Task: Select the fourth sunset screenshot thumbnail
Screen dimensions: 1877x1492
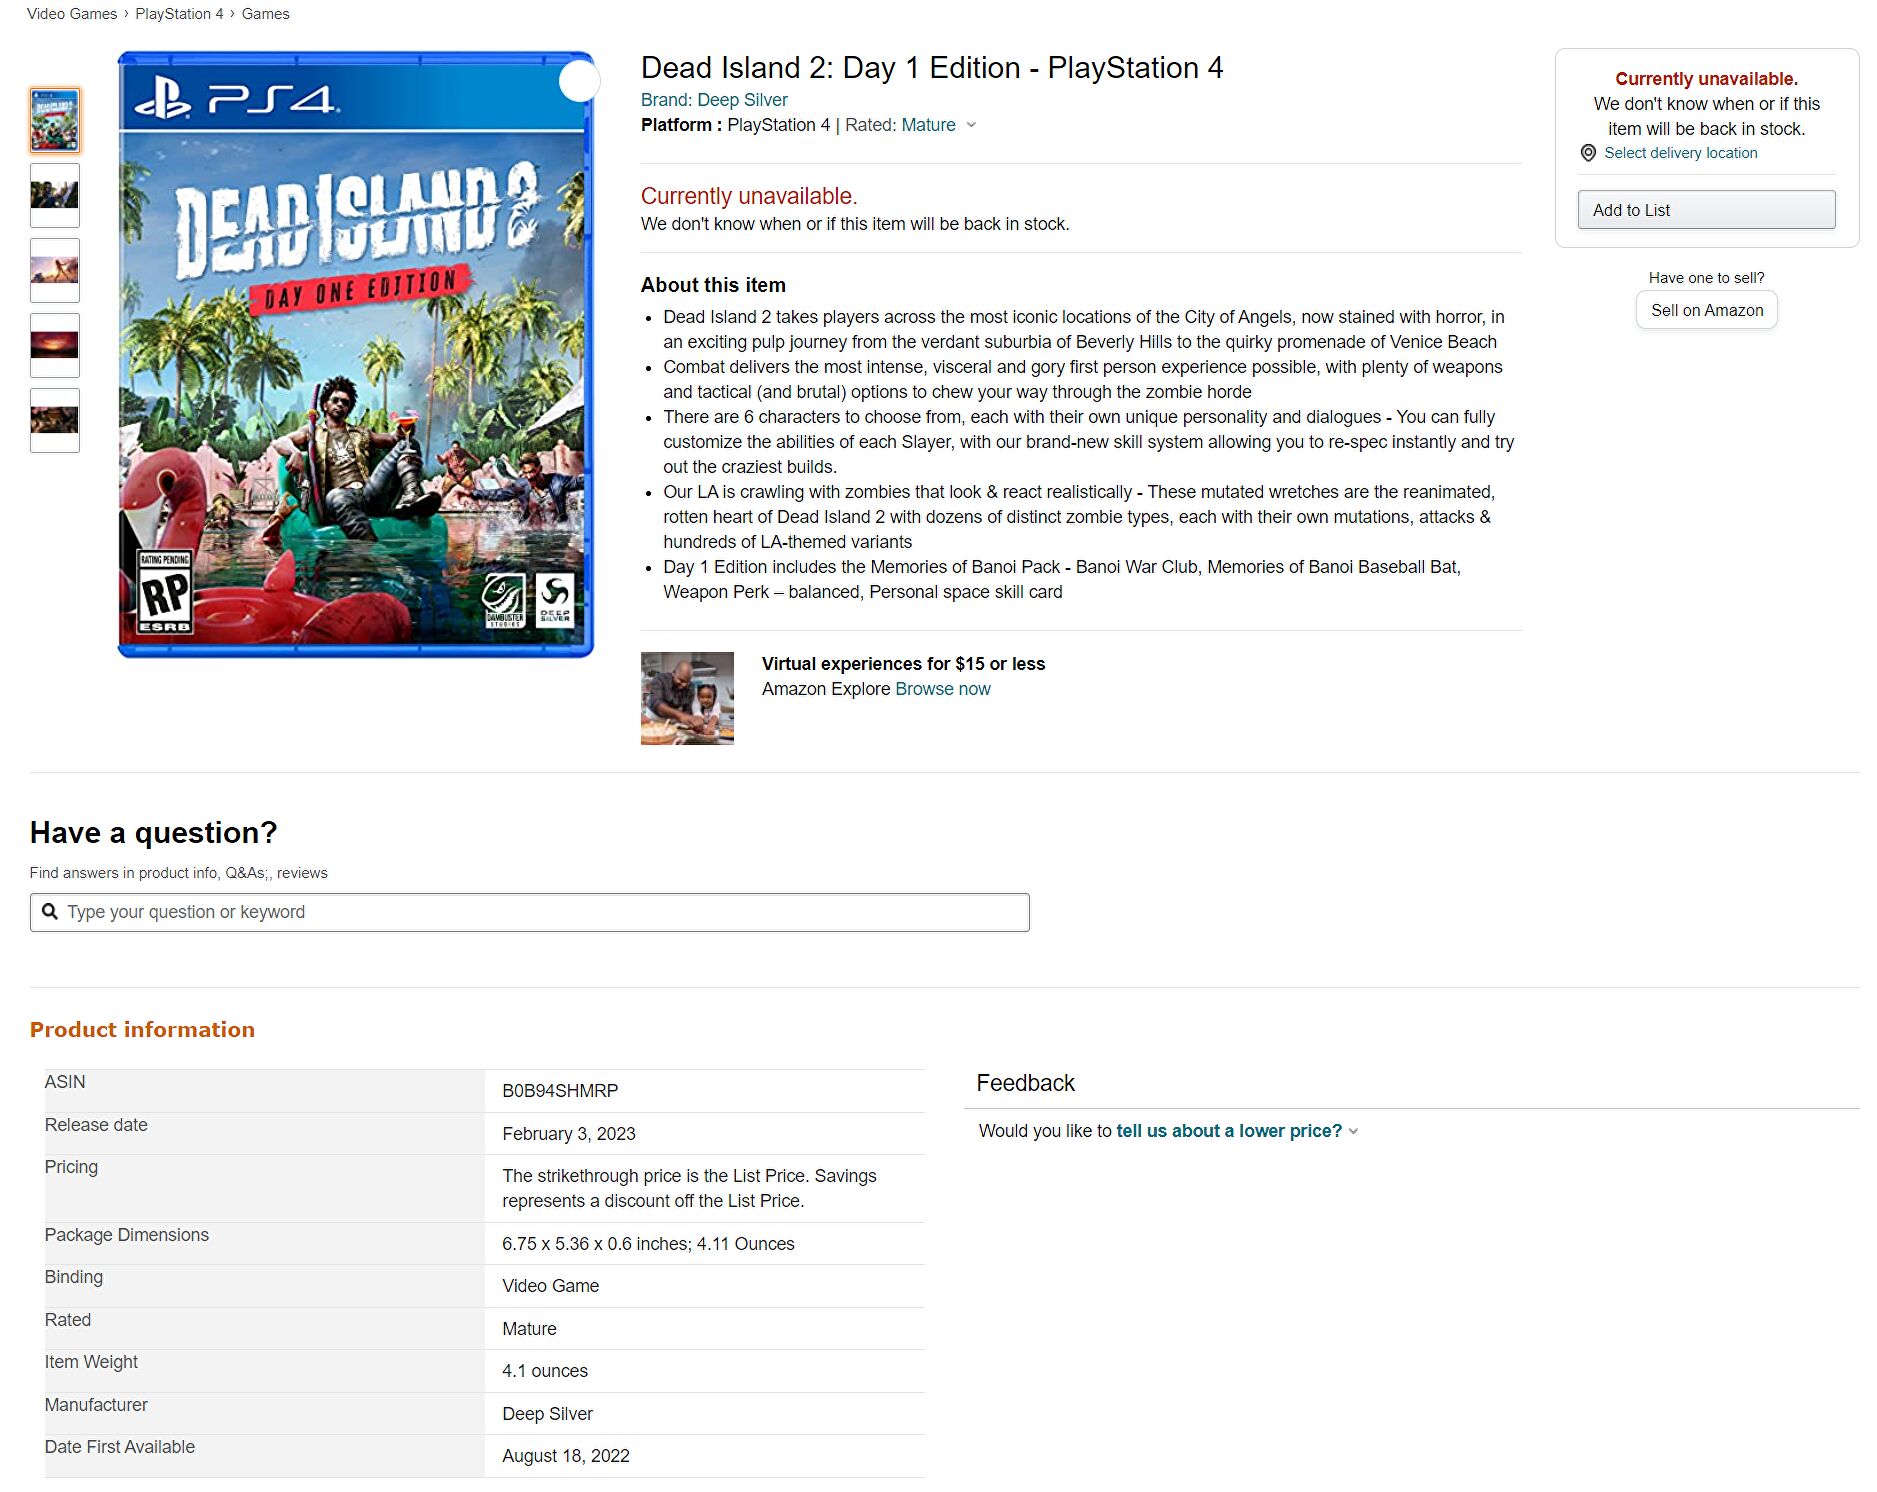Action: 55,345
